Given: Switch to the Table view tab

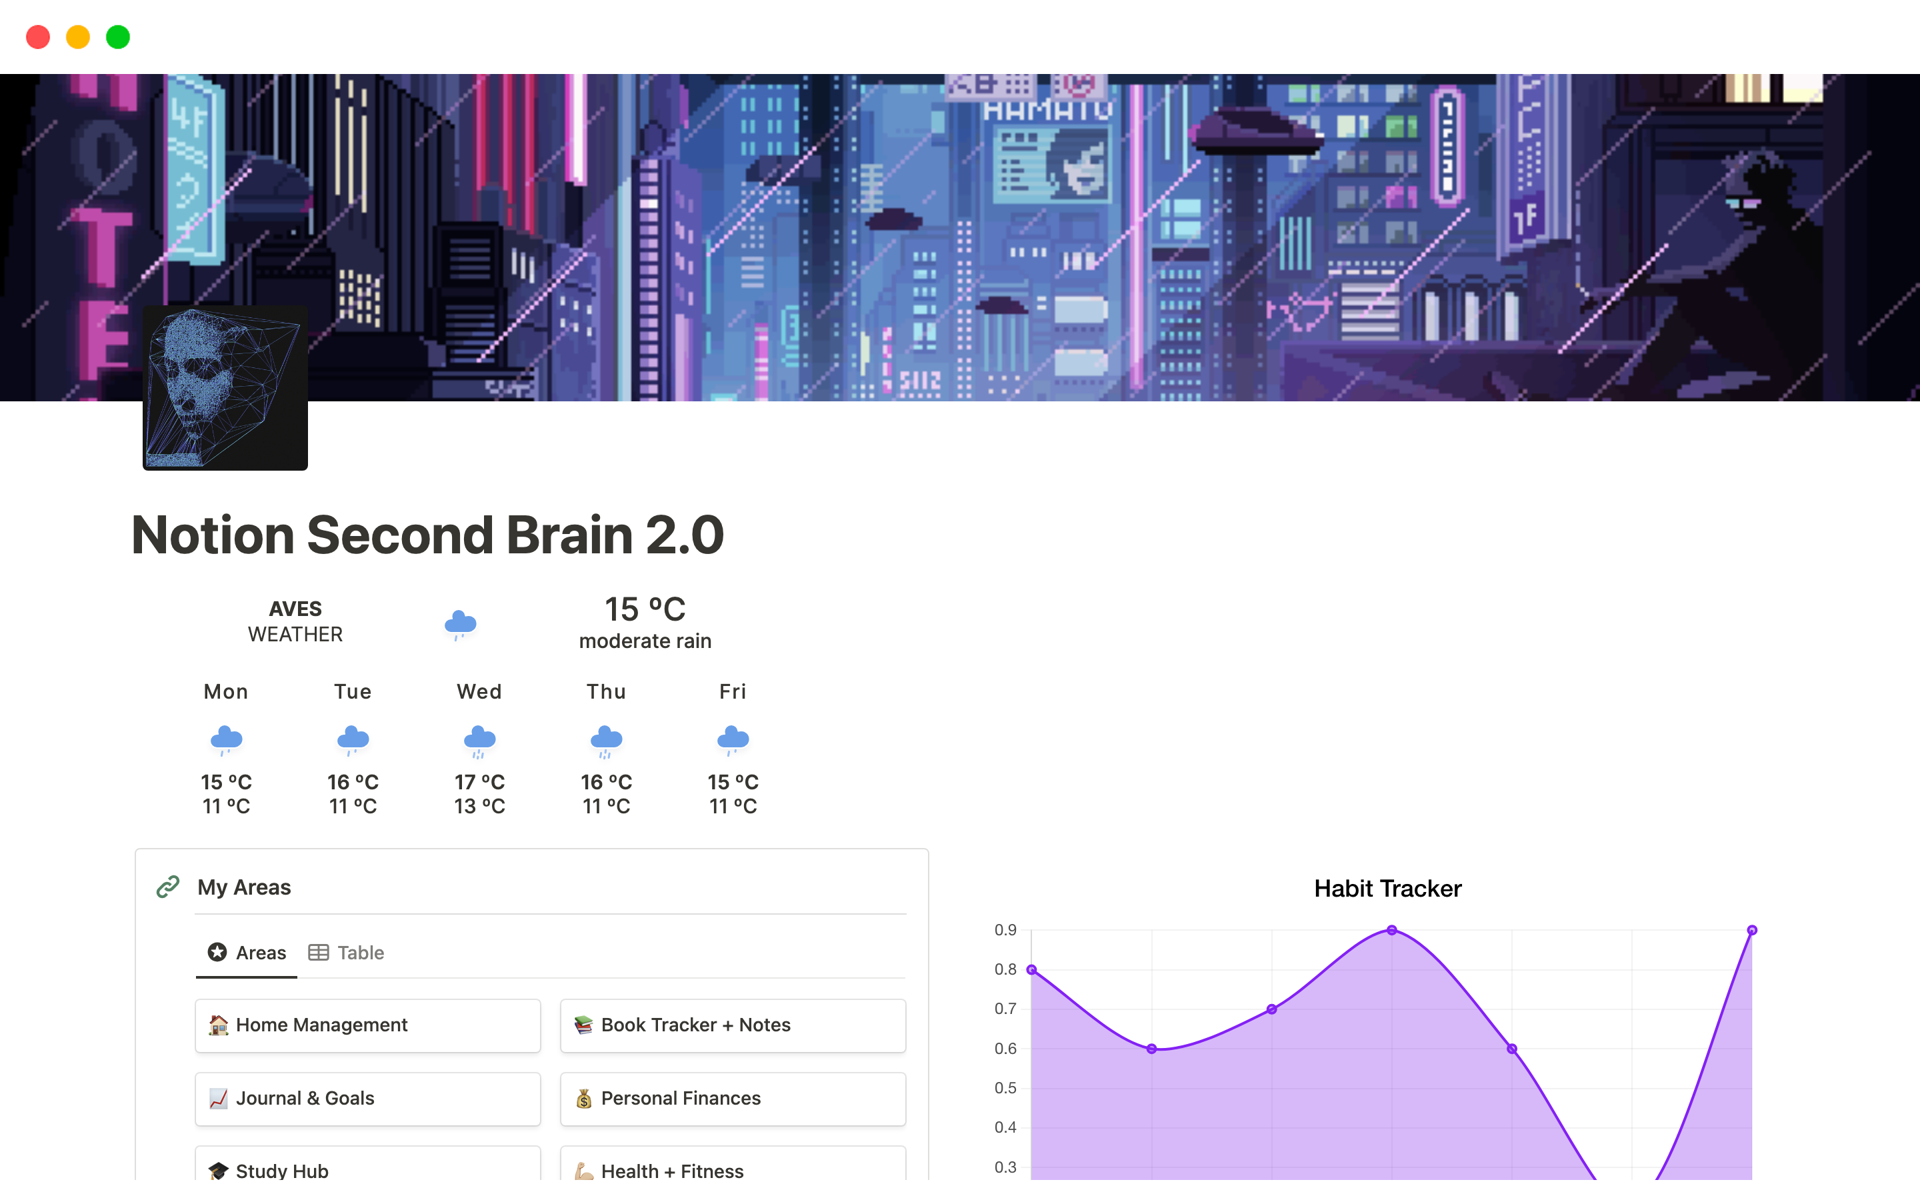Looking at the screenshot, I should click(x=347, y=953).
